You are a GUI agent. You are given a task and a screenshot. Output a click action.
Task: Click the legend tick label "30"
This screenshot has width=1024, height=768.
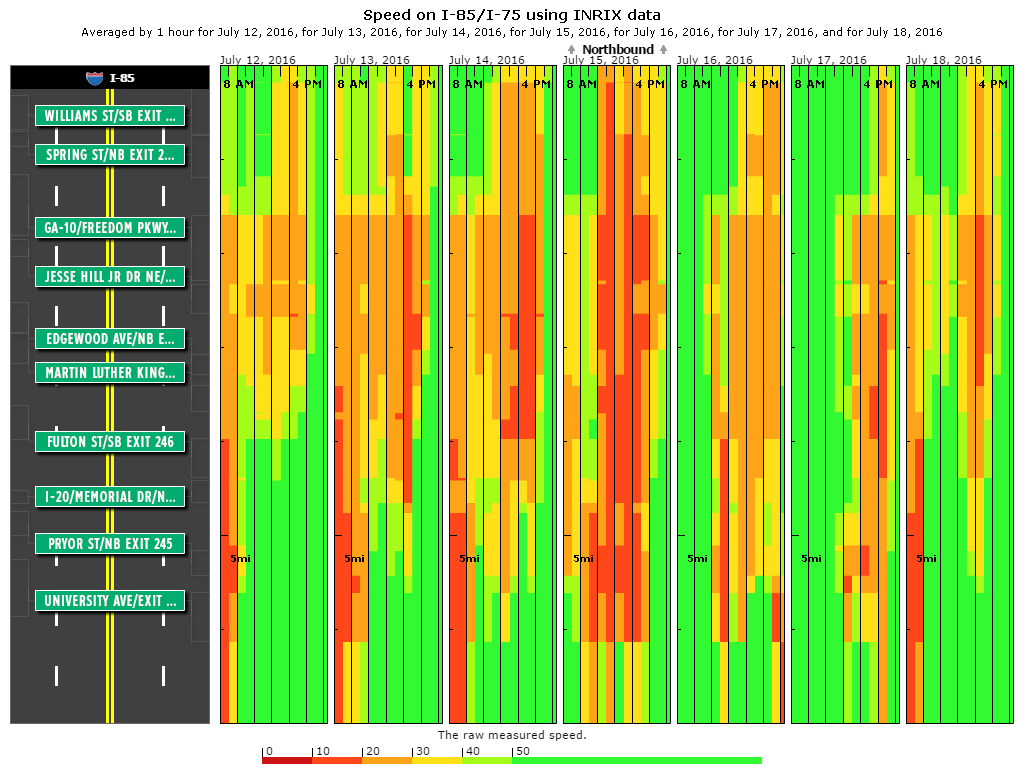click(423, 751)
